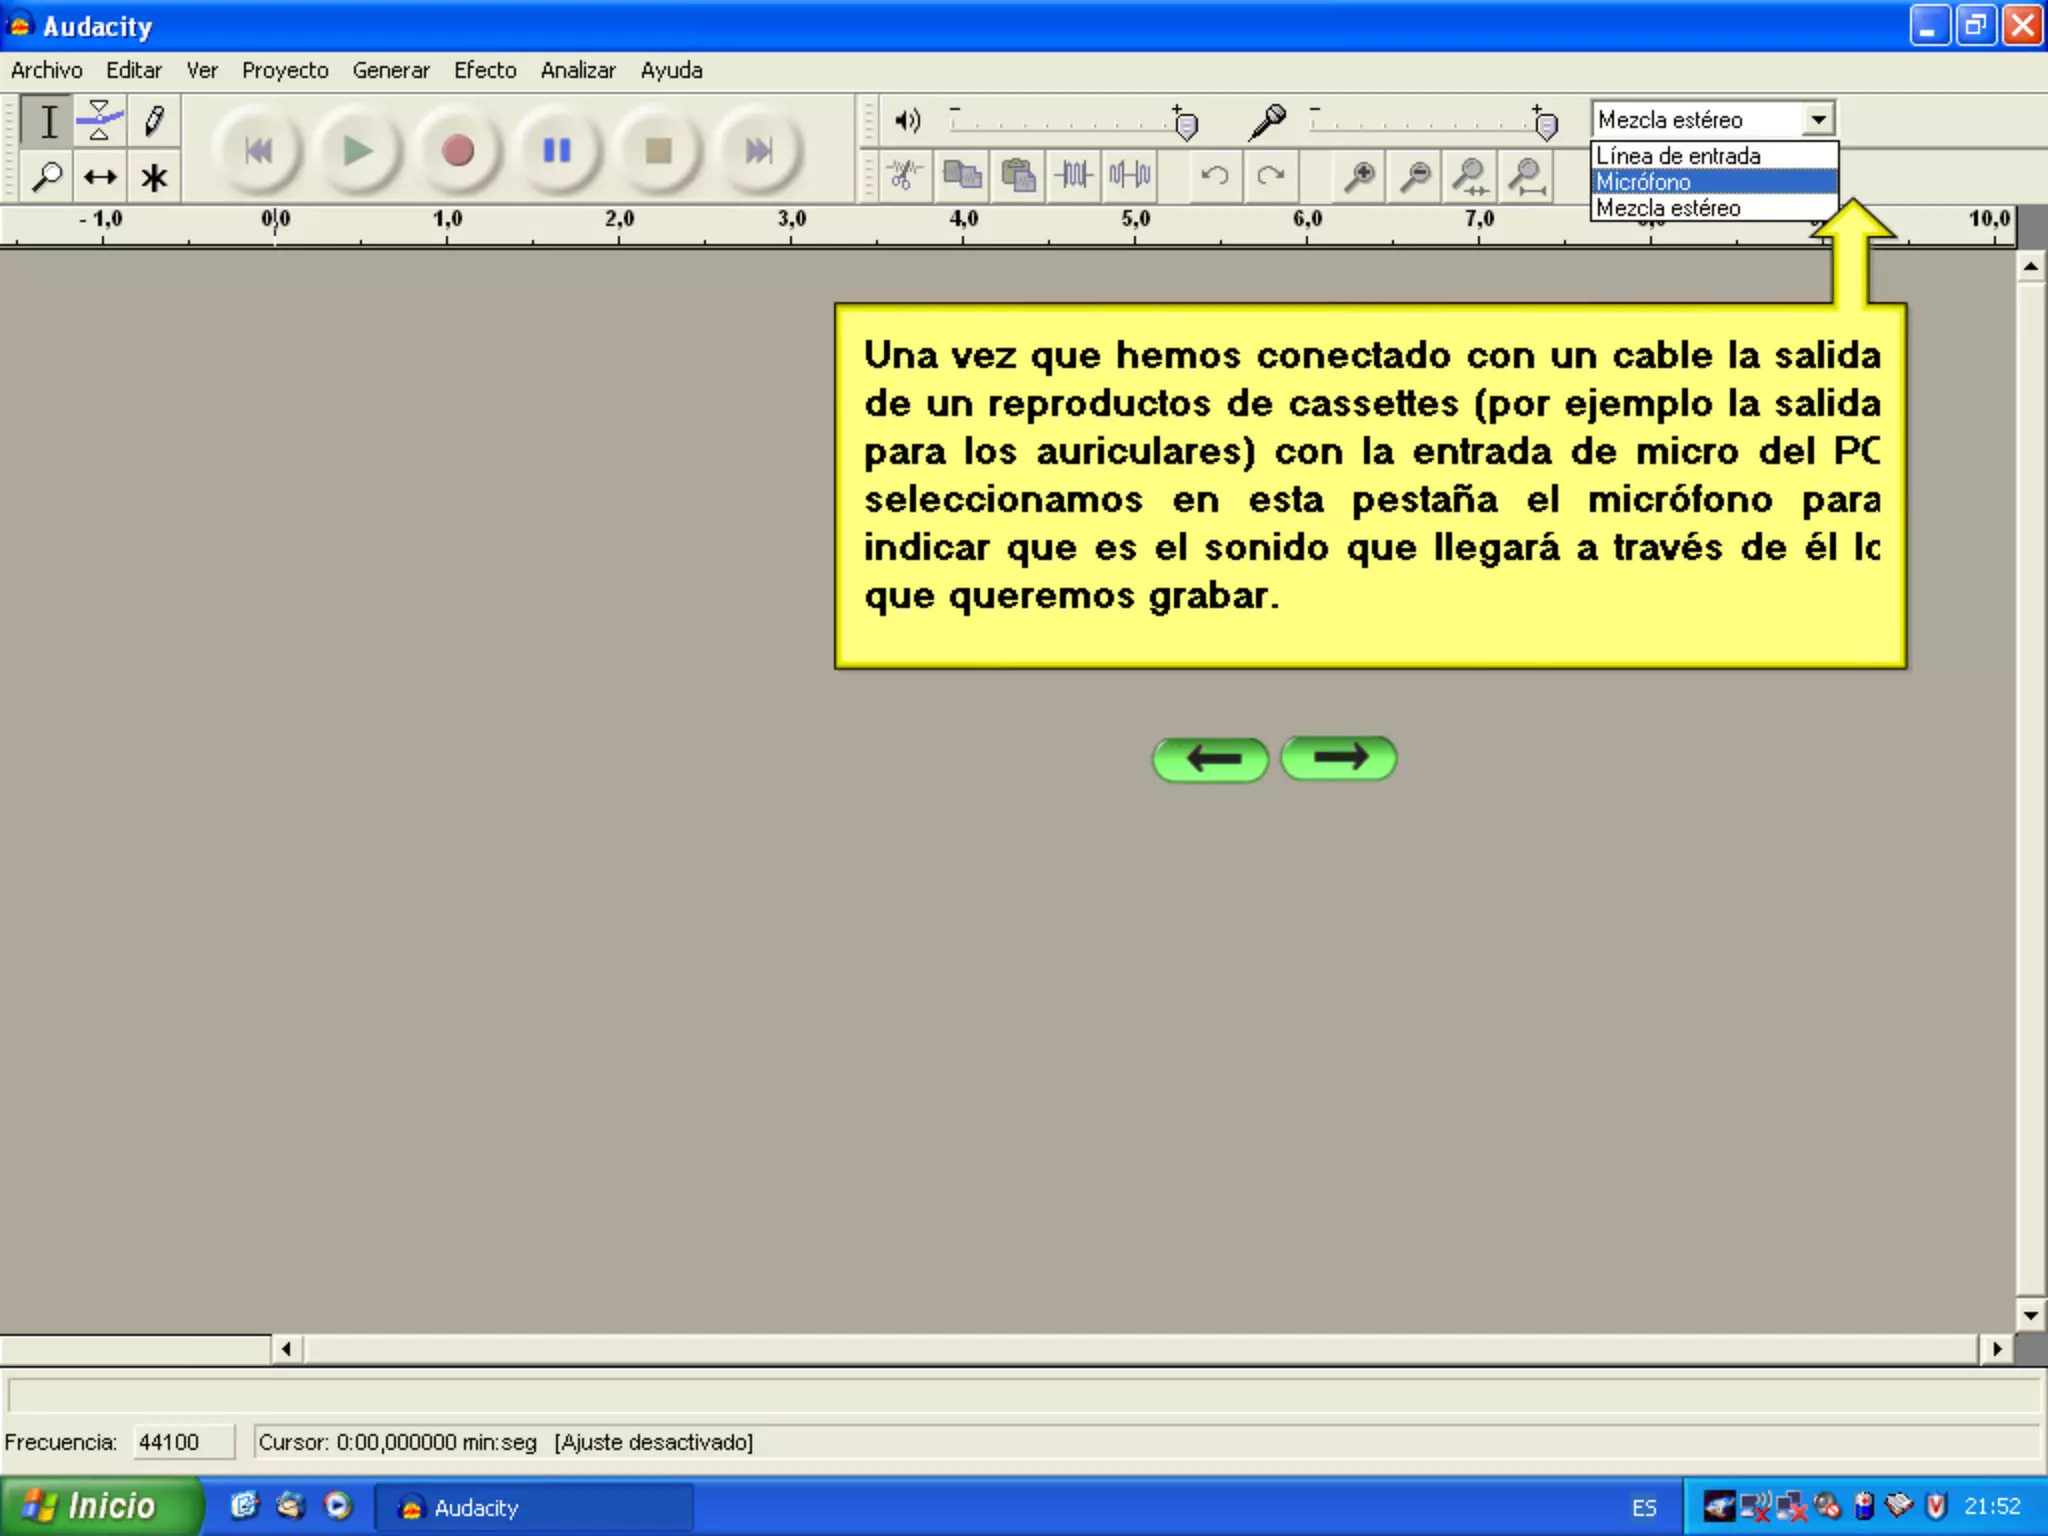Open the Archivo menu
Viewport: 2048px width, 1536px height.
click(x=46, y=70)
